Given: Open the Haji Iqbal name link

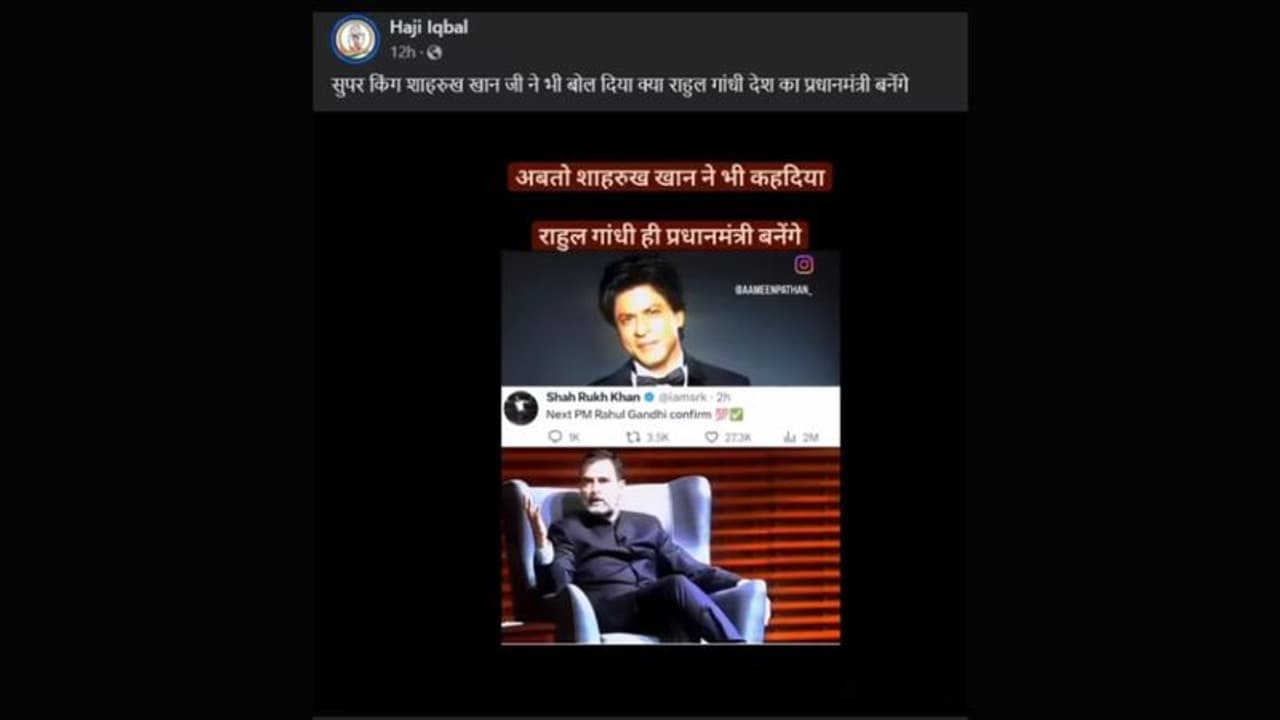Looking at the screenshot, I should click(428, 27).
